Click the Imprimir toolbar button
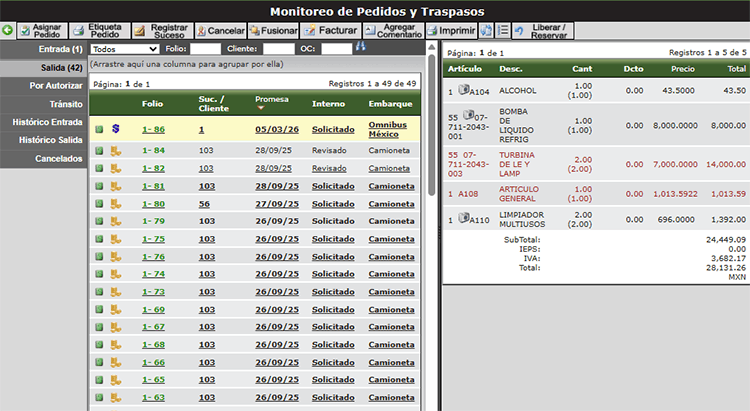The height and width of the screenshot is (411, 750). [452, 31]
